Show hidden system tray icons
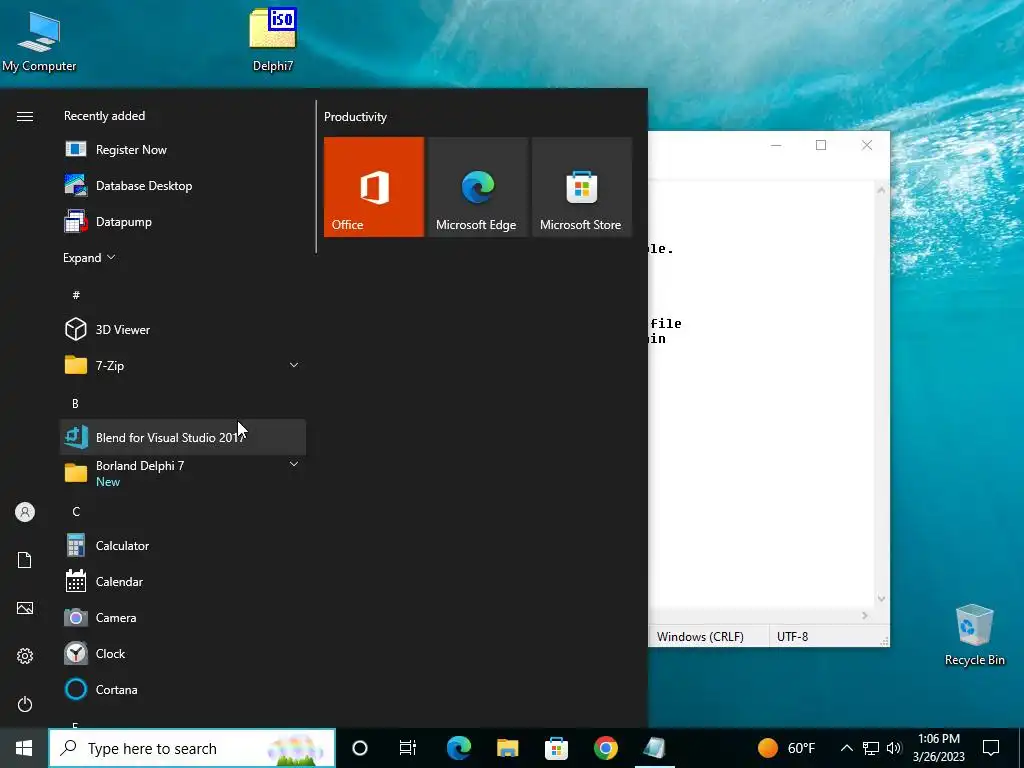 pyautogui.click(x=846, y=748)
